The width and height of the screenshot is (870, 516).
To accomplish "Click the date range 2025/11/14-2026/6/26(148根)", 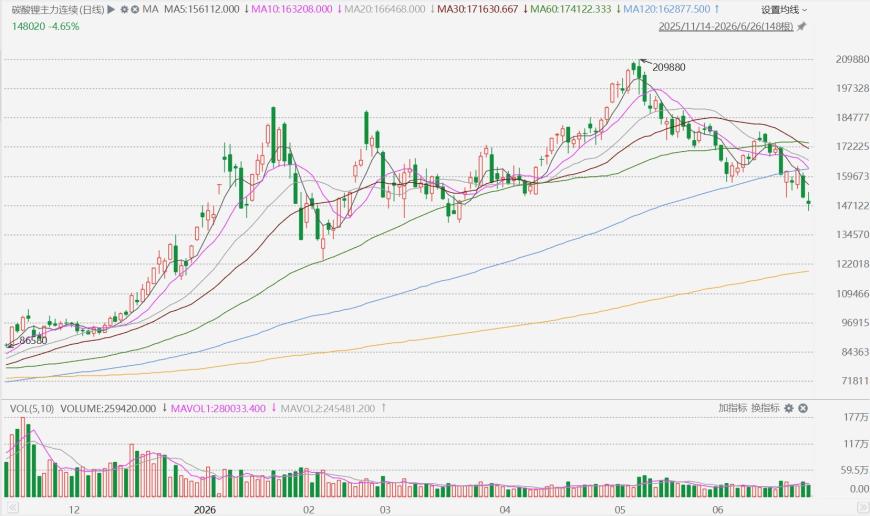I will pos(726,27).
